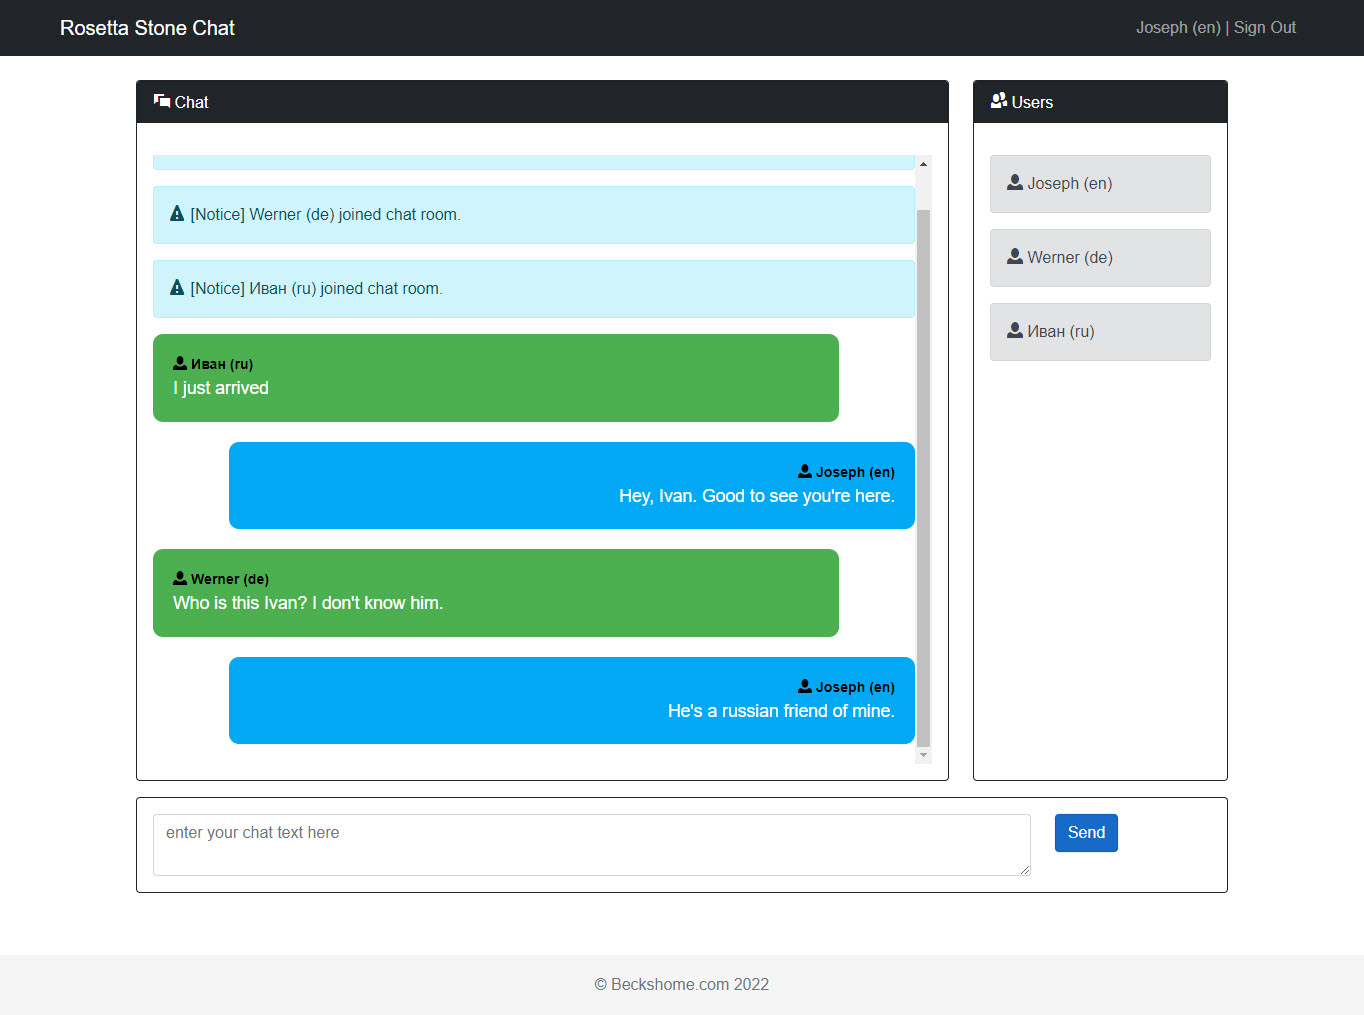Viewport: 1364px width, 1015px height.
Task: Select Werner (de) in the Users list
Action: tap(1100, 257)
